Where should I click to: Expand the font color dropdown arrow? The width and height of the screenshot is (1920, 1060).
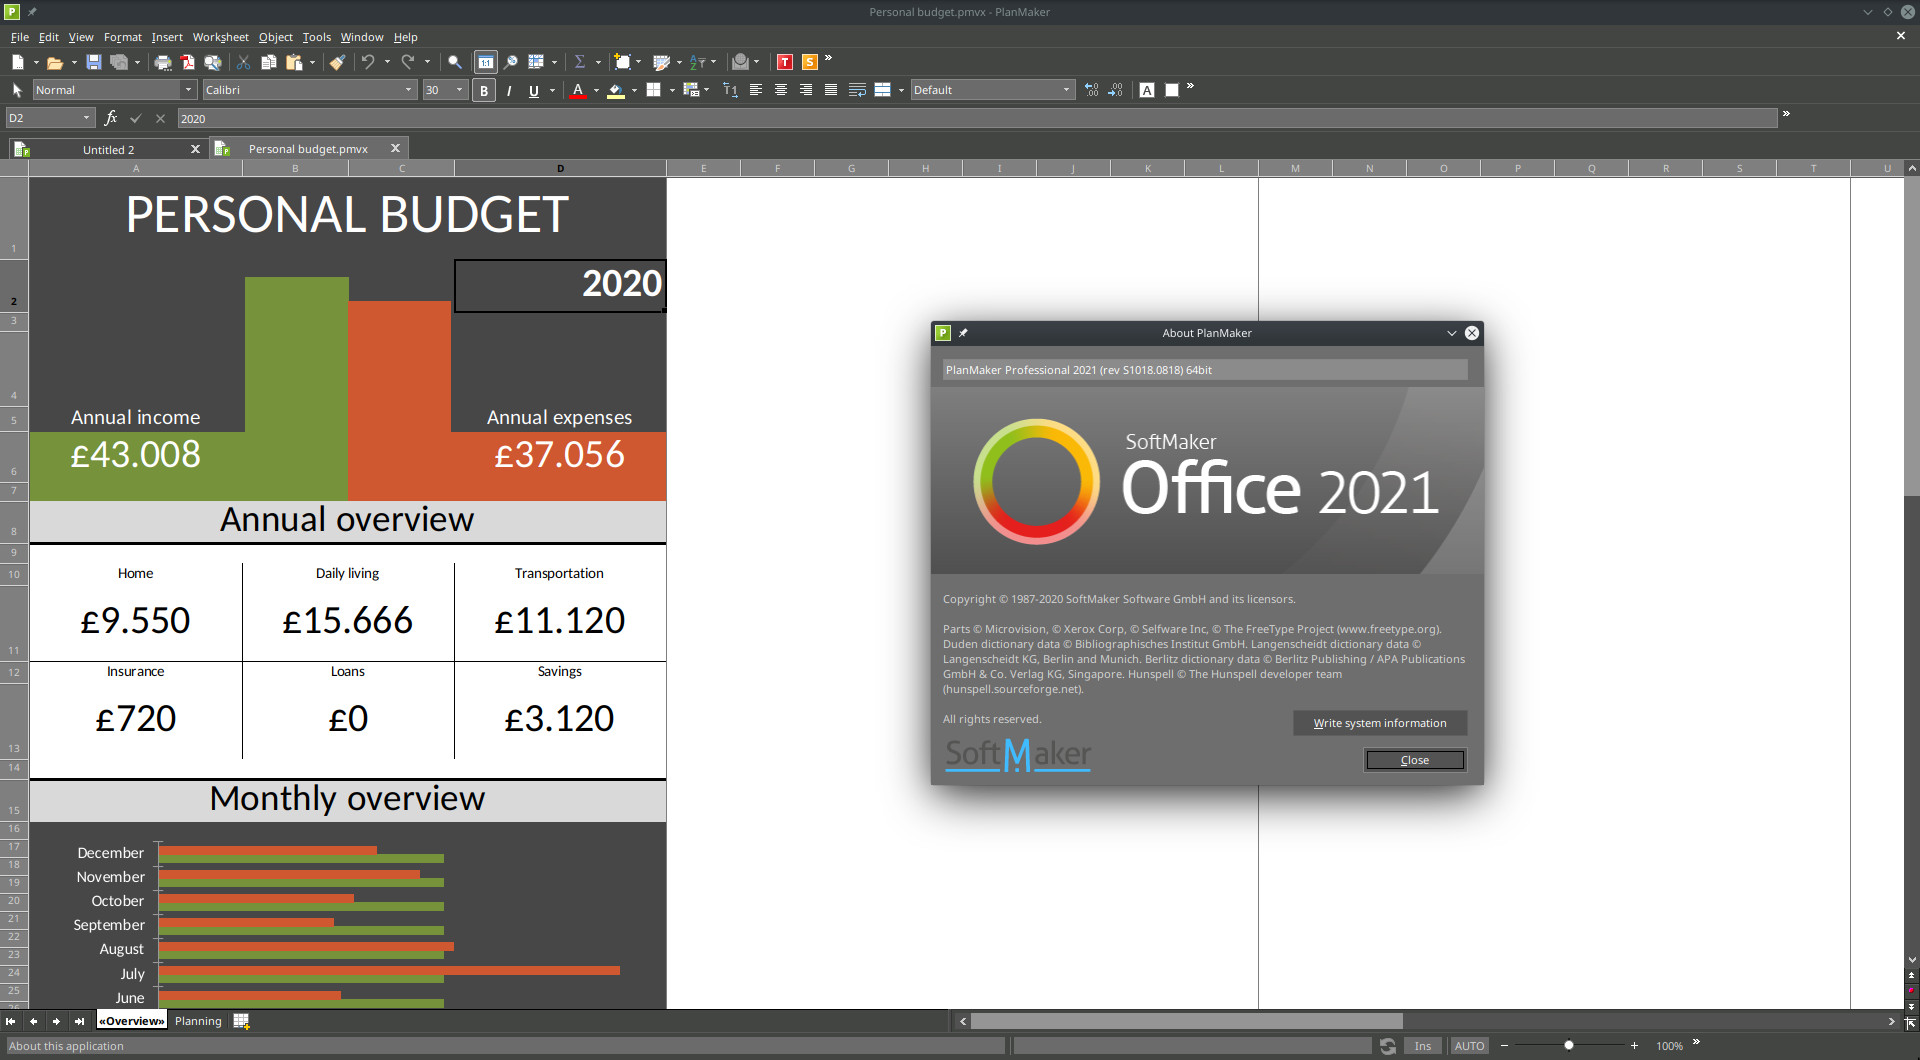point(596,90)
